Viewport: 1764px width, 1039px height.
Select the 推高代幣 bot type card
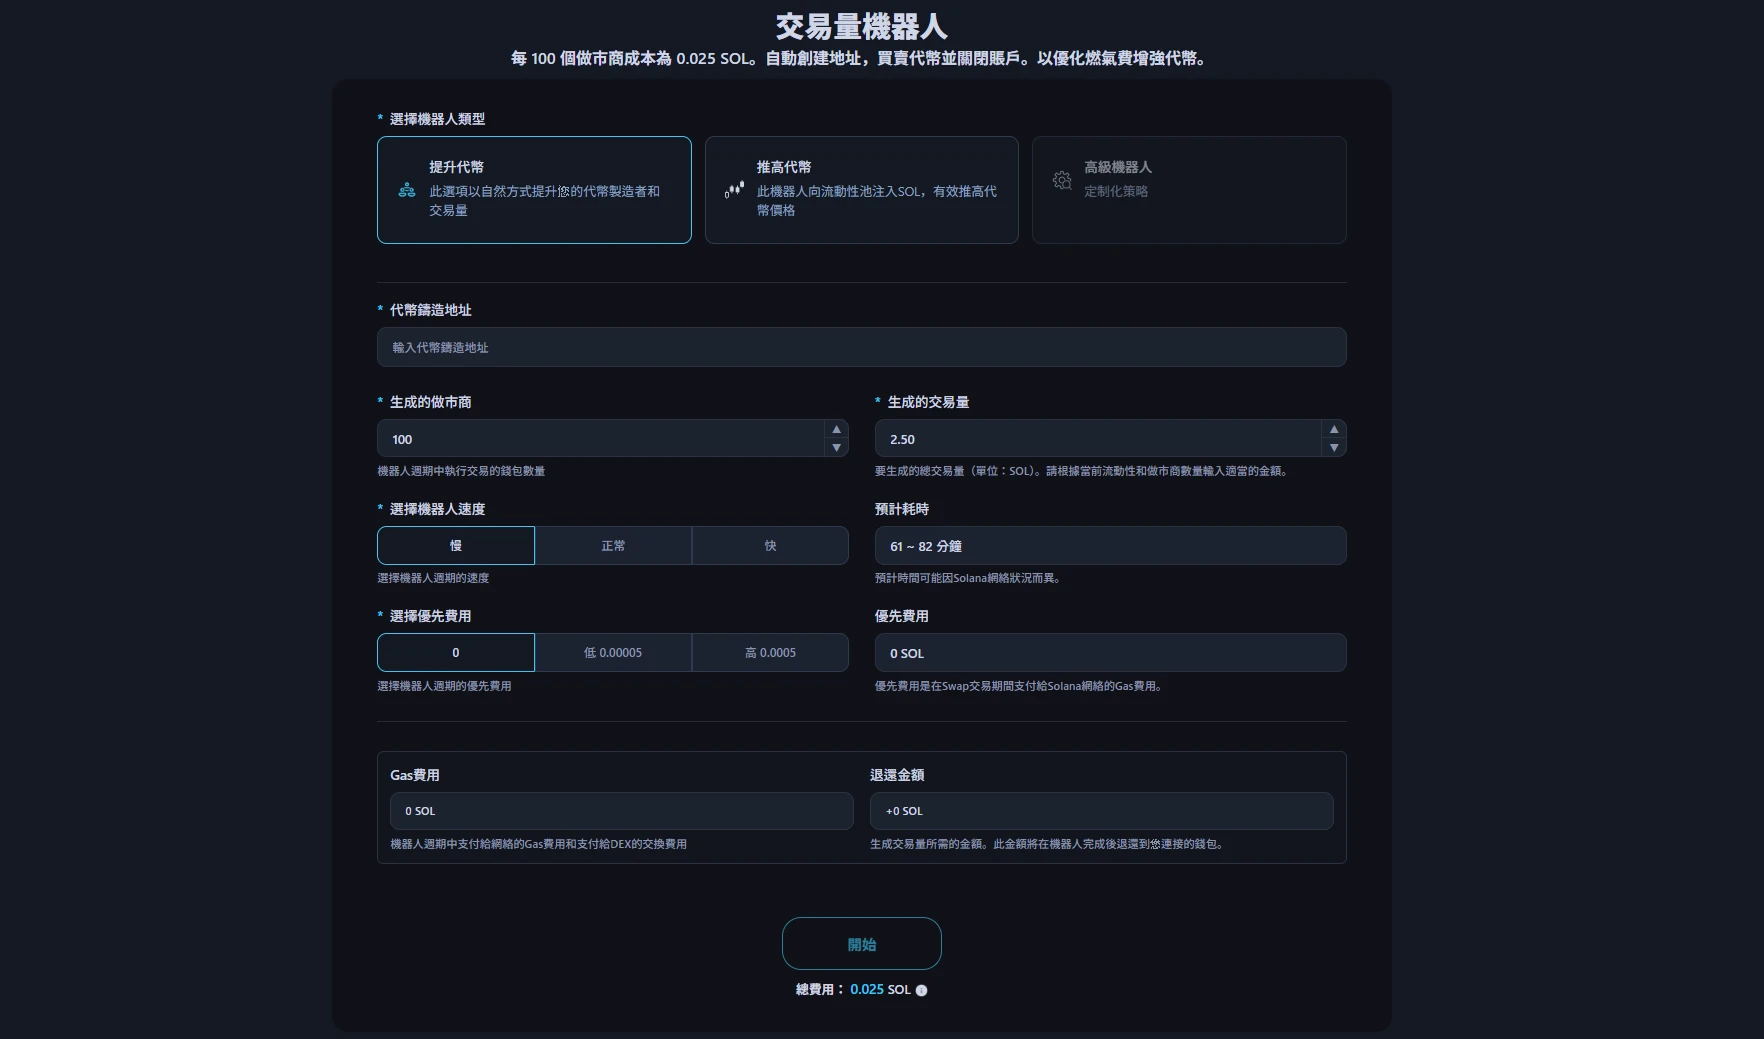point(861,190)
